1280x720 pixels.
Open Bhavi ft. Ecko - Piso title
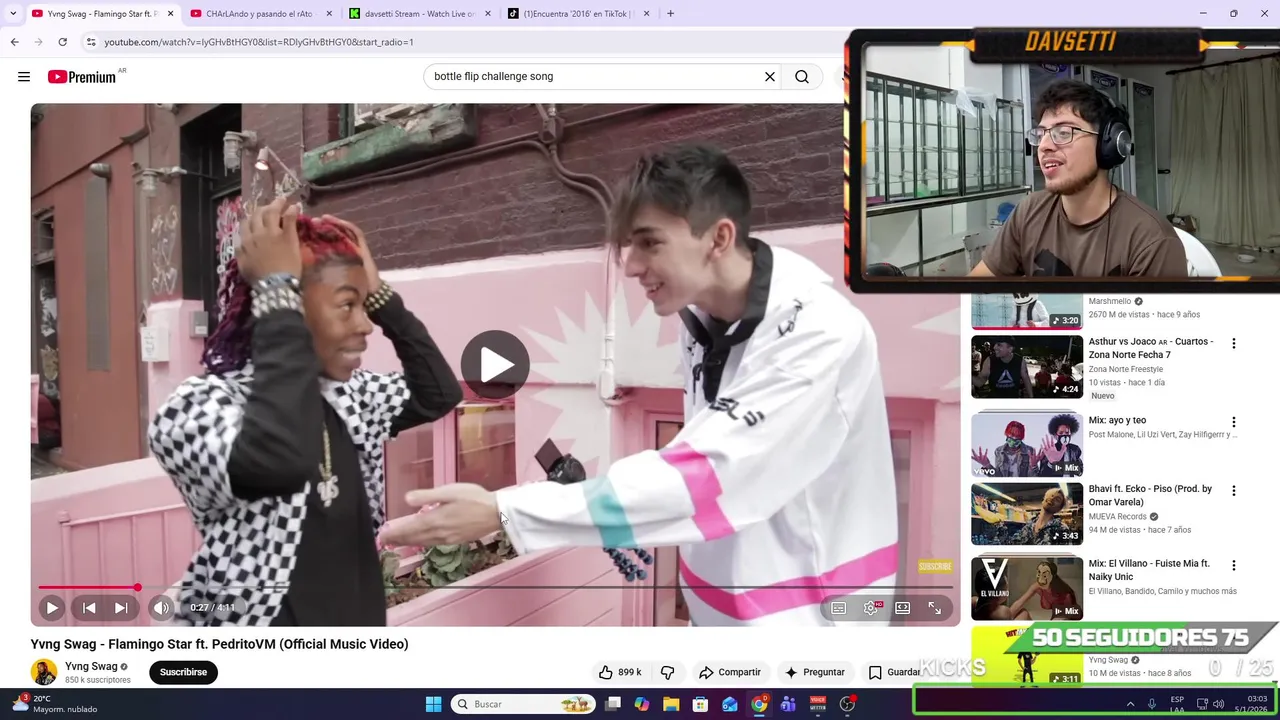click(1150, 495)
